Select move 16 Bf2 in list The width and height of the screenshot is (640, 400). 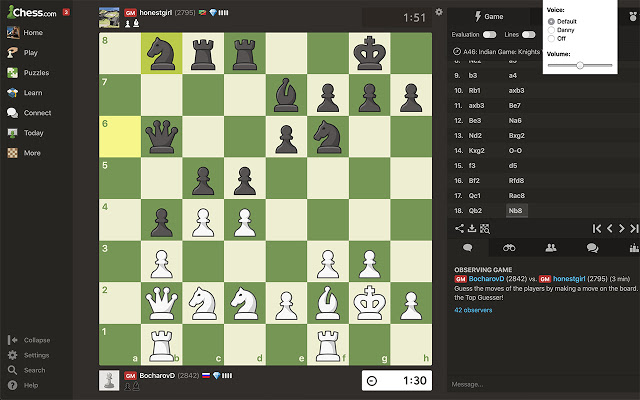pos(474,180)
